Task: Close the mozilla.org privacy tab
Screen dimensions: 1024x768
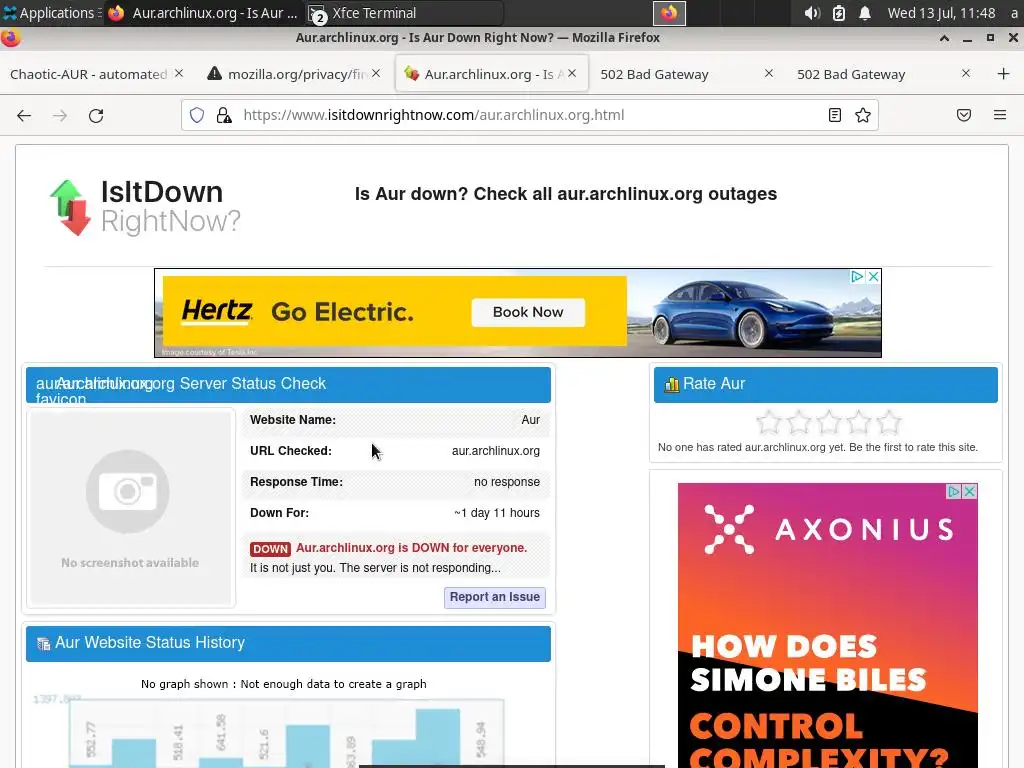Action: [x=376, y=74]
